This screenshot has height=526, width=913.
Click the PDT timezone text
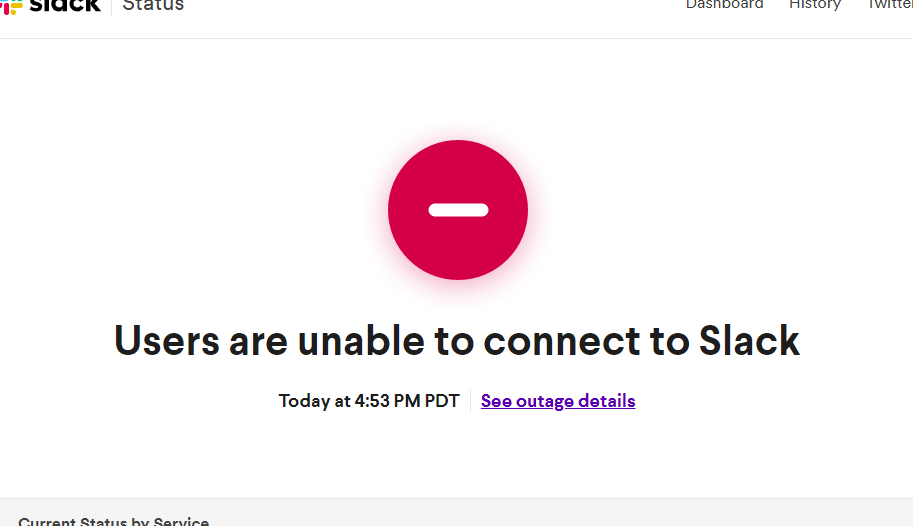pos(439,401)
